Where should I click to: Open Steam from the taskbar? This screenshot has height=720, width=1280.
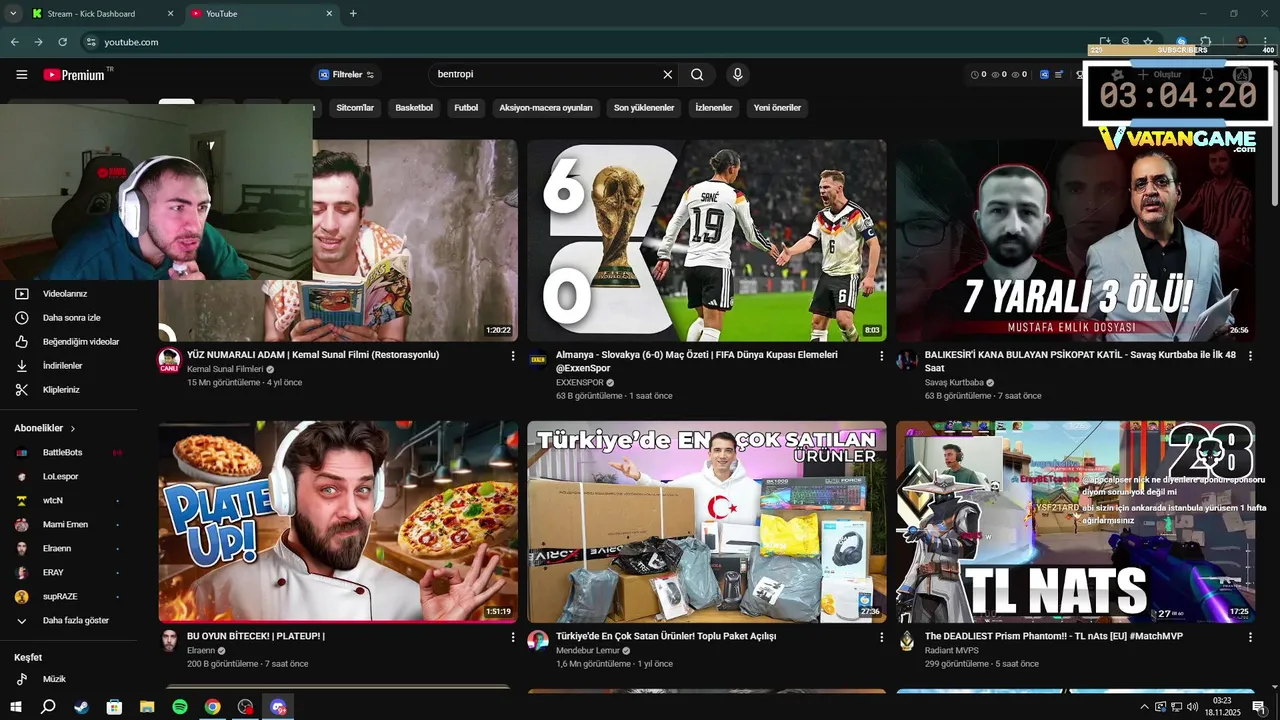coord(82,707)
